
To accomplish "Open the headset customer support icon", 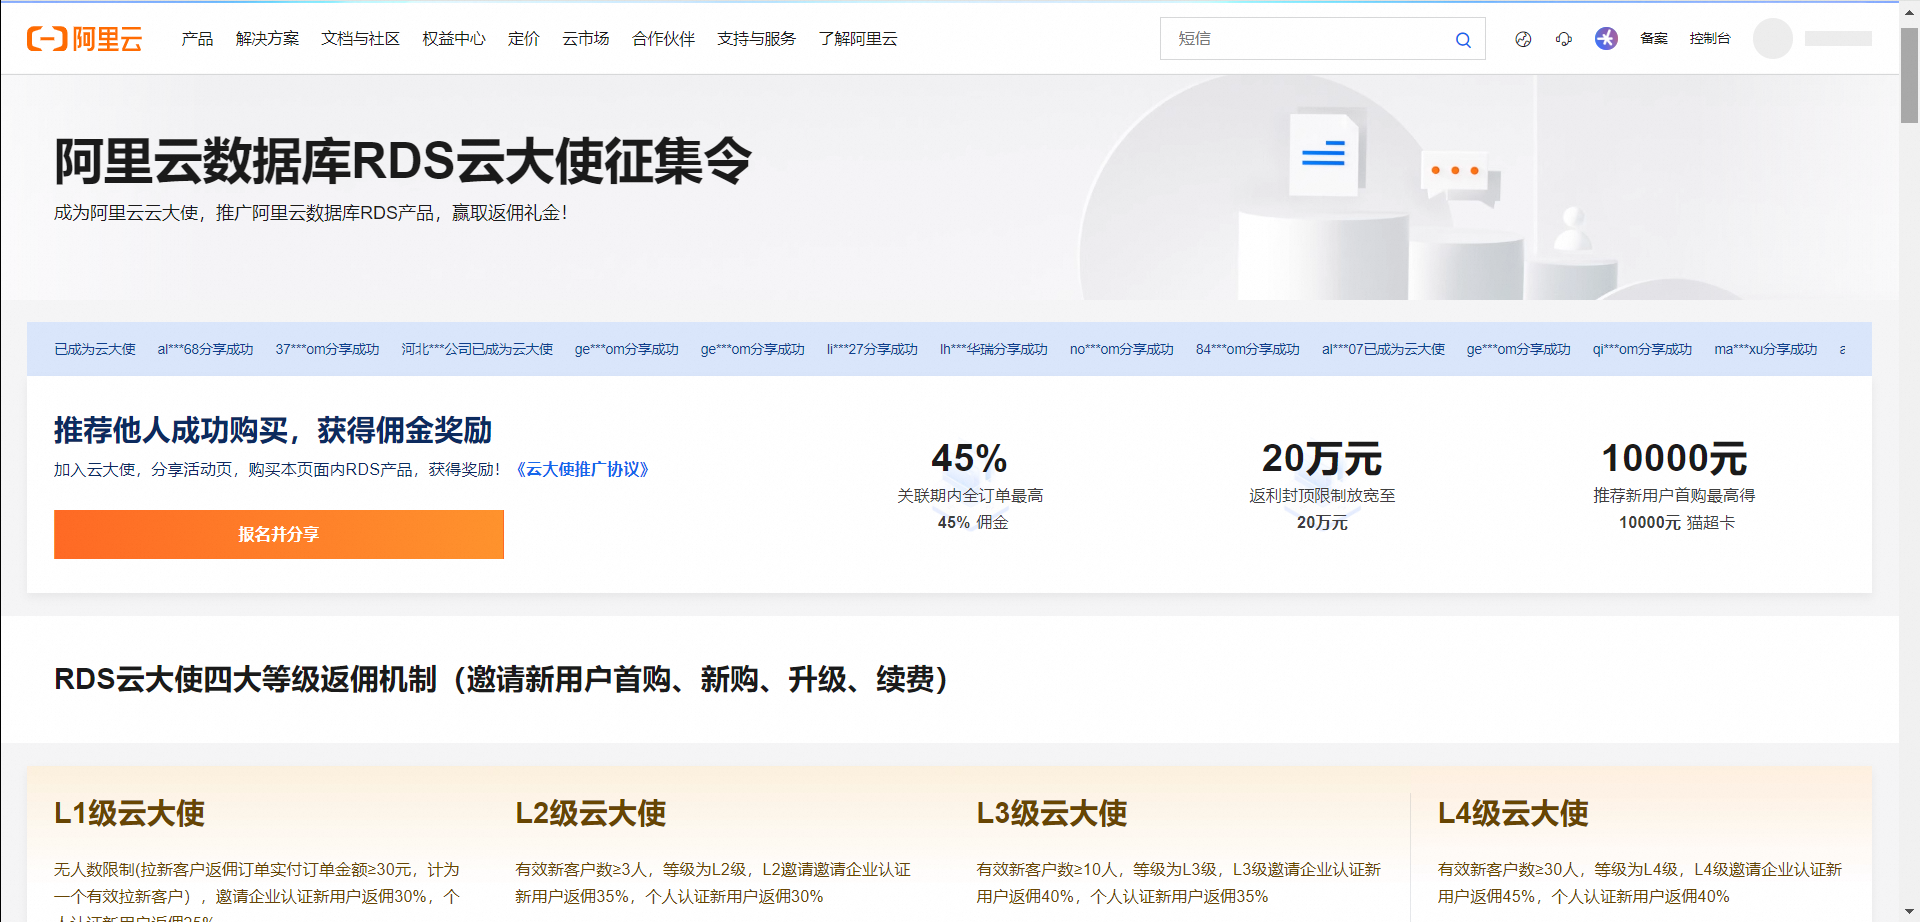I will click(x=1564, y=39).
